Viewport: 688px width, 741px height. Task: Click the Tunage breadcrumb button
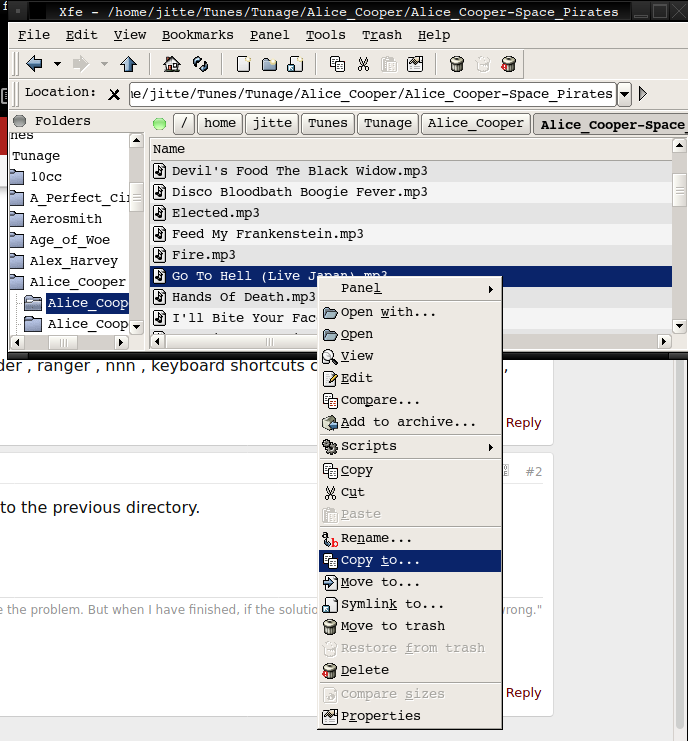[387, 123]
